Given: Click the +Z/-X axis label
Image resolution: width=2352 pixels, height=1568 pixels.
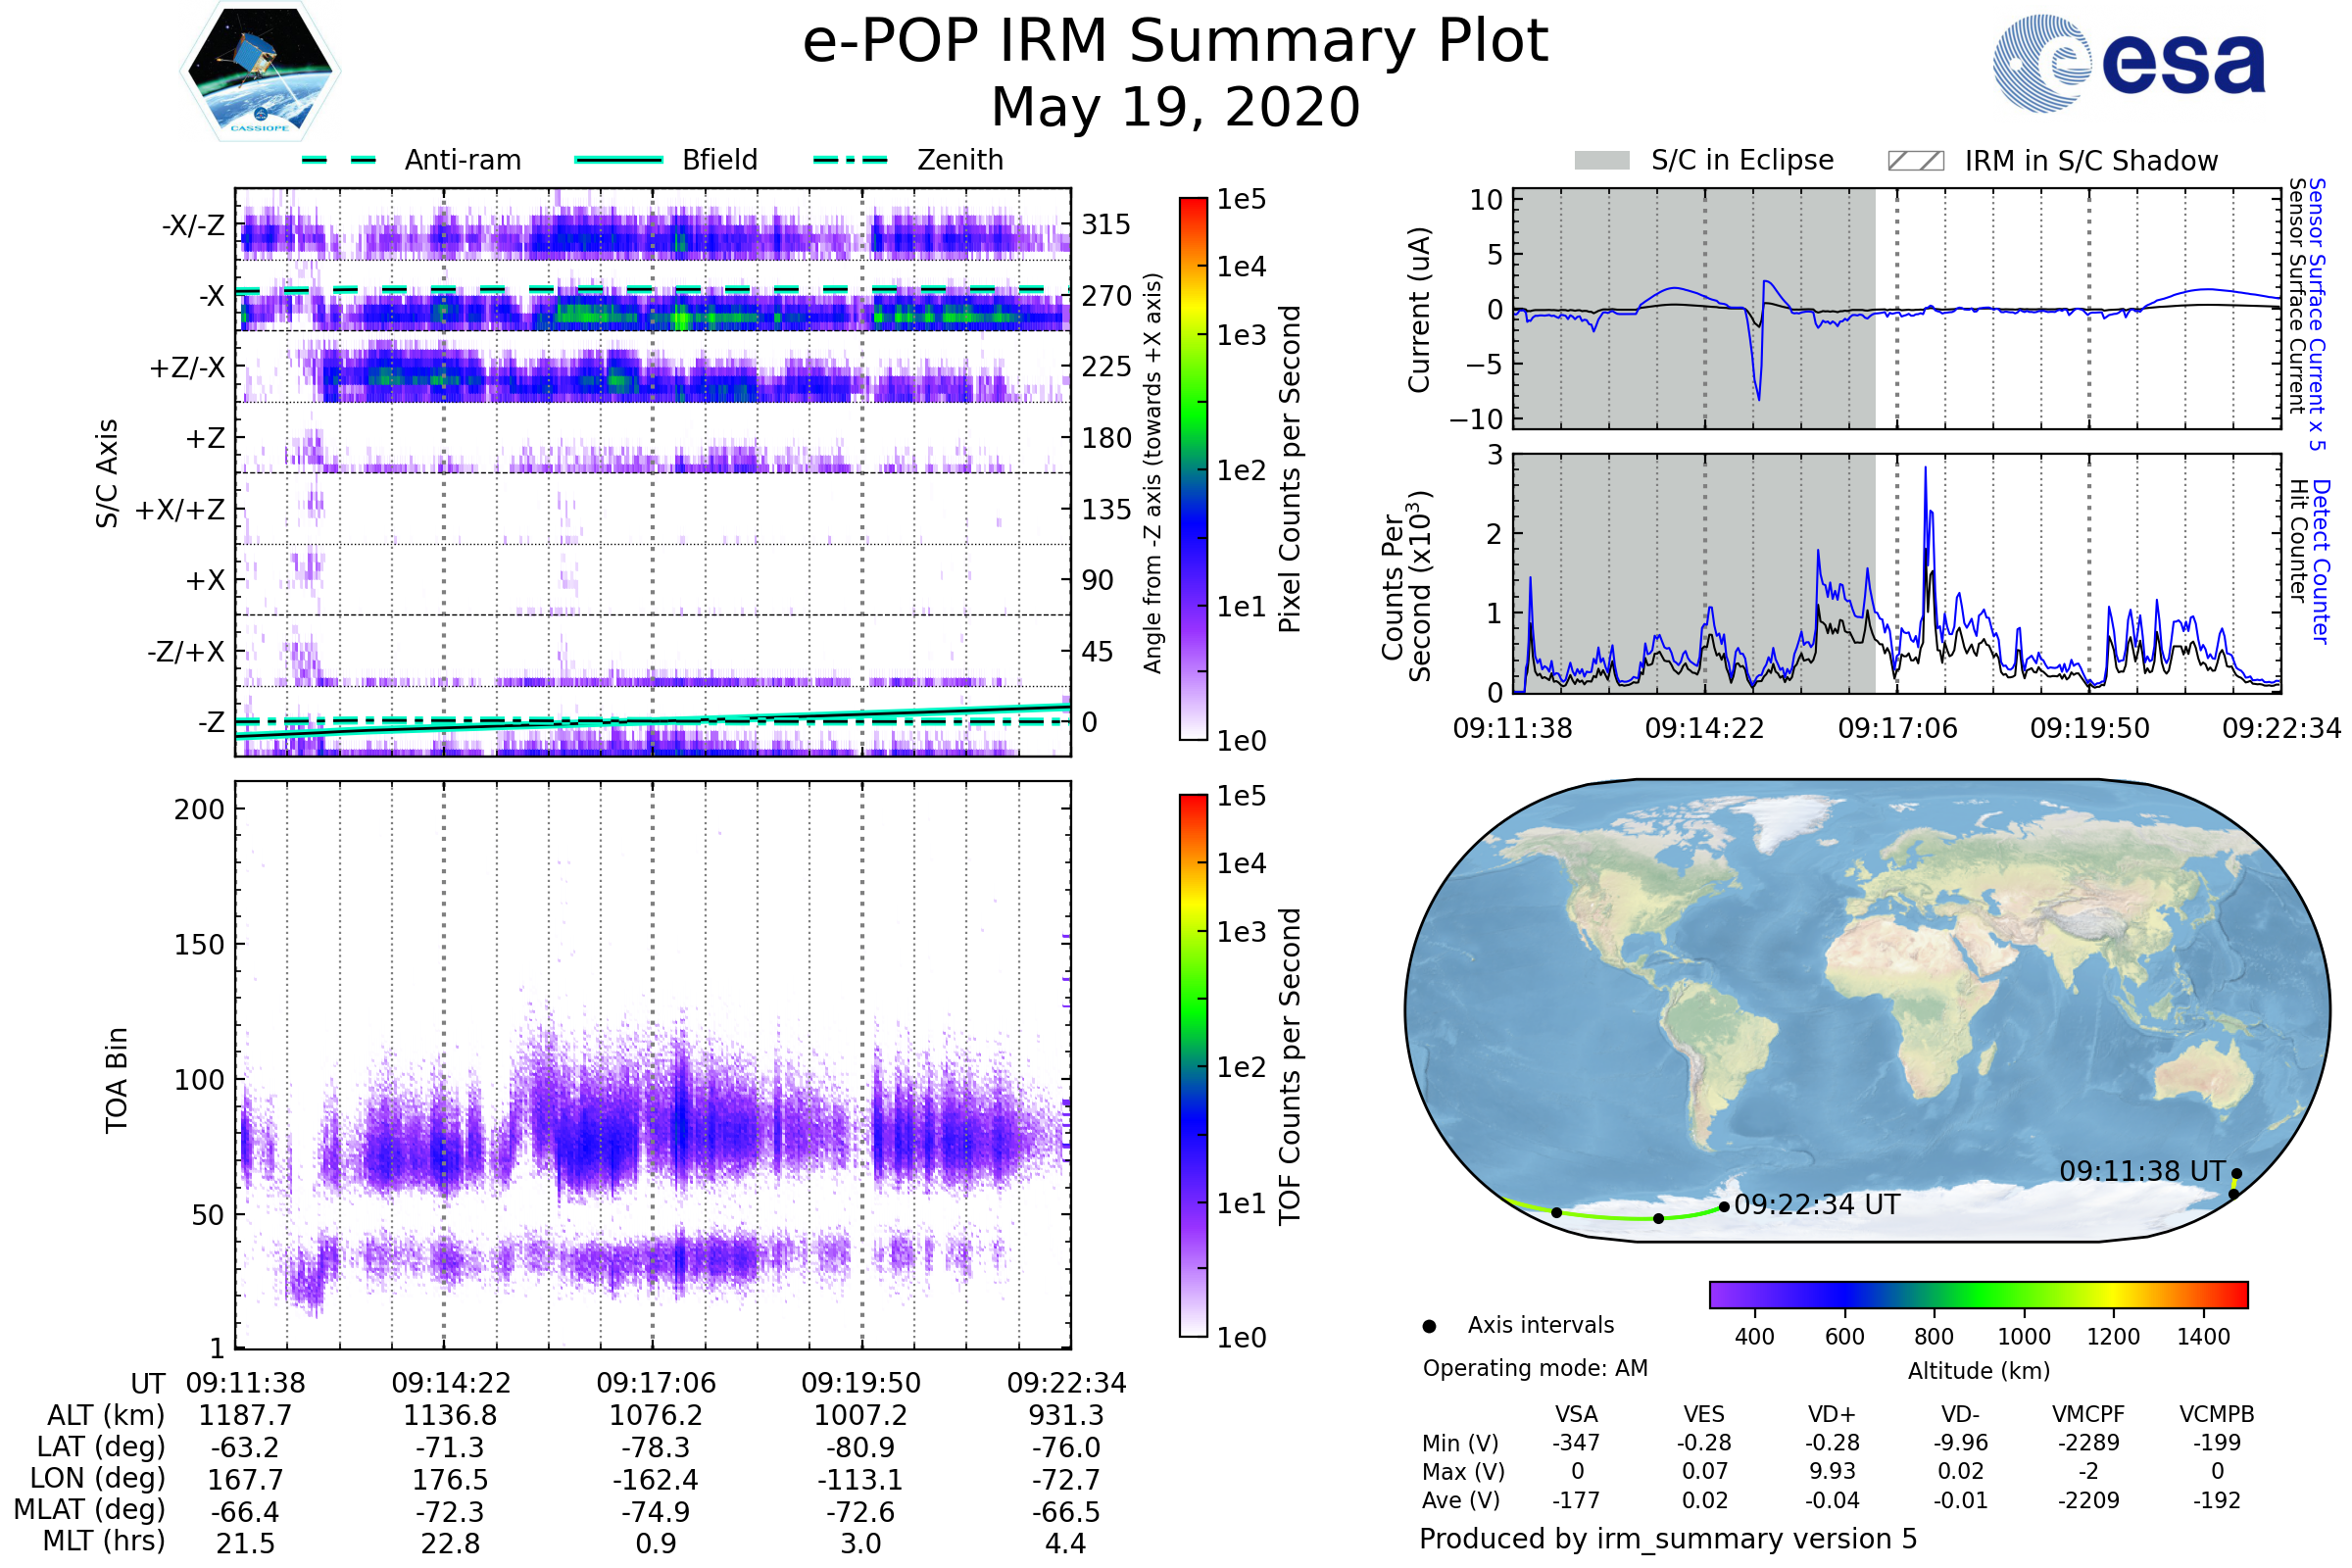Looking at the screenshot, I should tap(187, 368).
